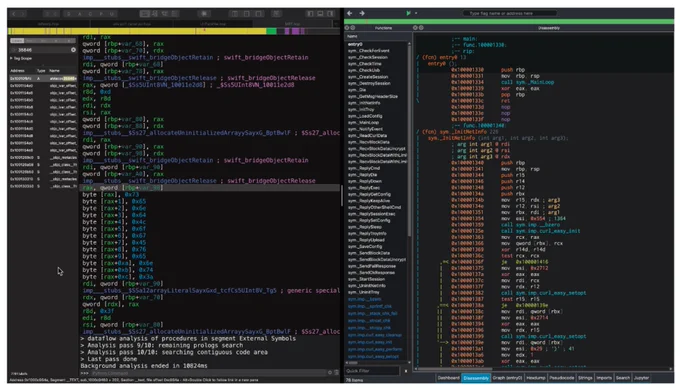Go forward in Hopper navigation history
This screenshot has height=391, width=680.
[23, 14]
